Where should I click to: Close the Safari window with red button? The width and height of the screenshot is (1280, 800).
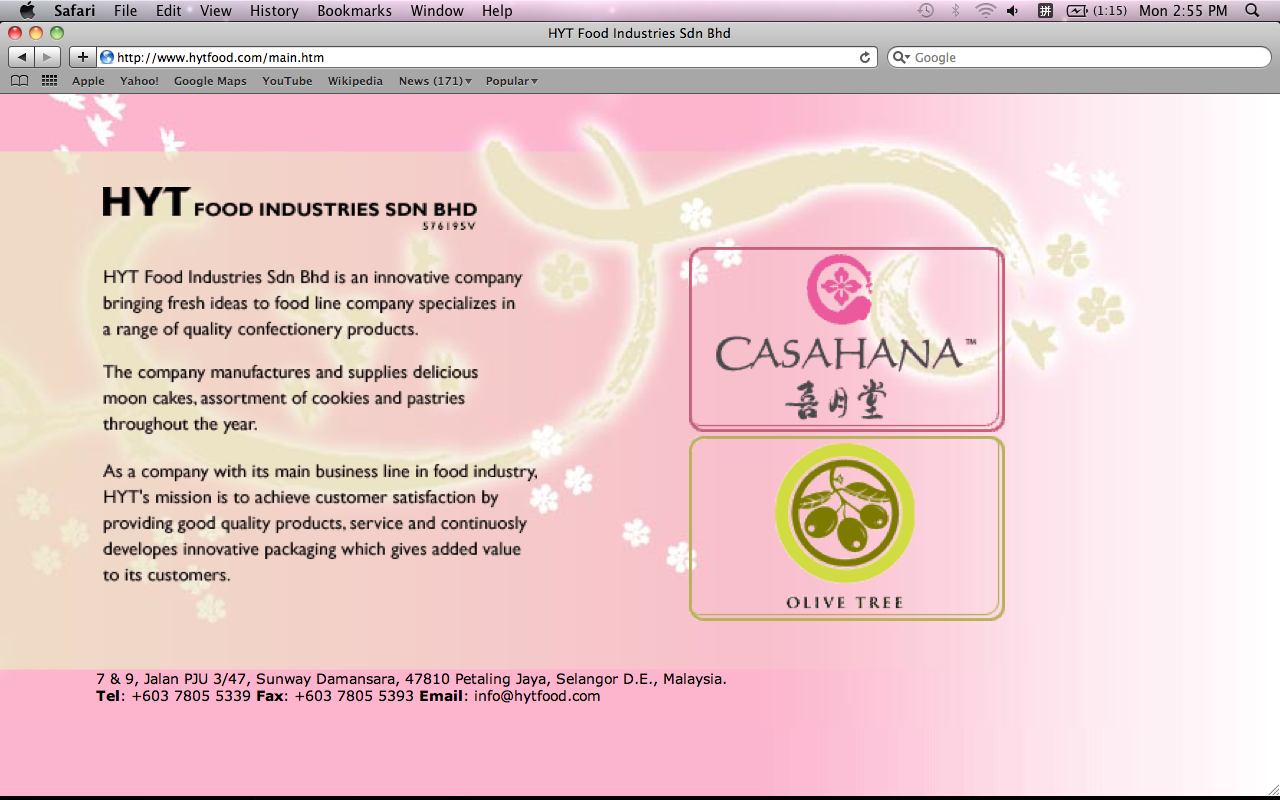(15, 33)
